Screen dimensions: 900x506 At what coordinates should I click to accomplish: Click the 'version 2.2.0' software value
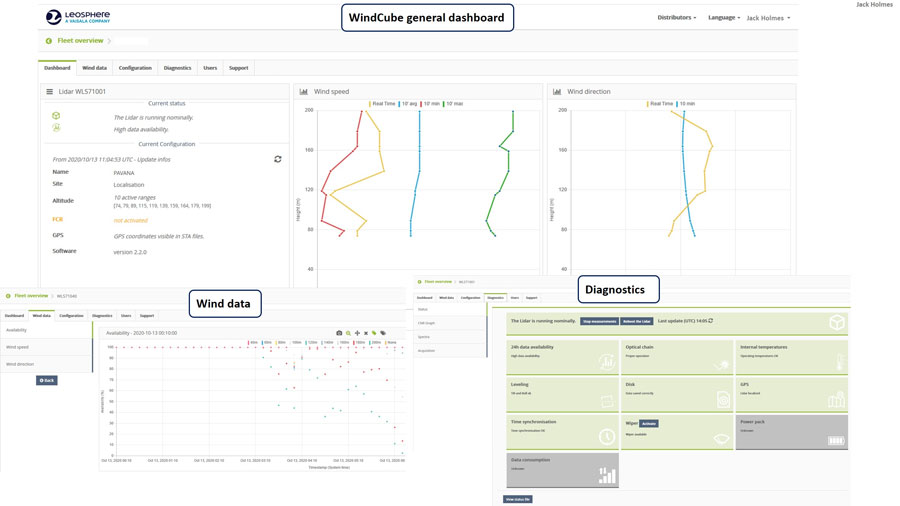click(x=130, y=252)
